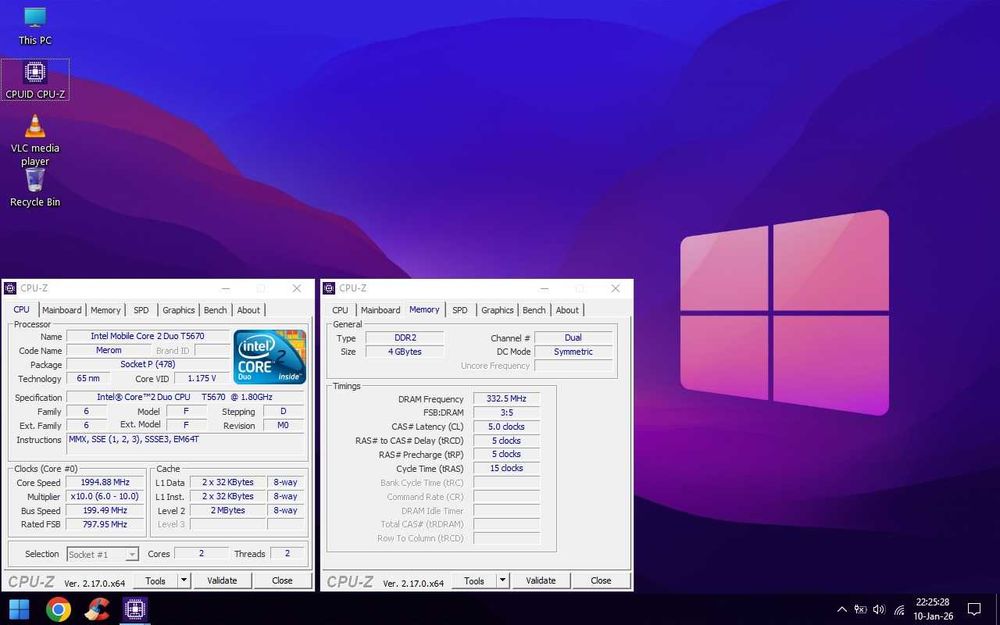Open SPD tab in right CPU-Z window

460,310
